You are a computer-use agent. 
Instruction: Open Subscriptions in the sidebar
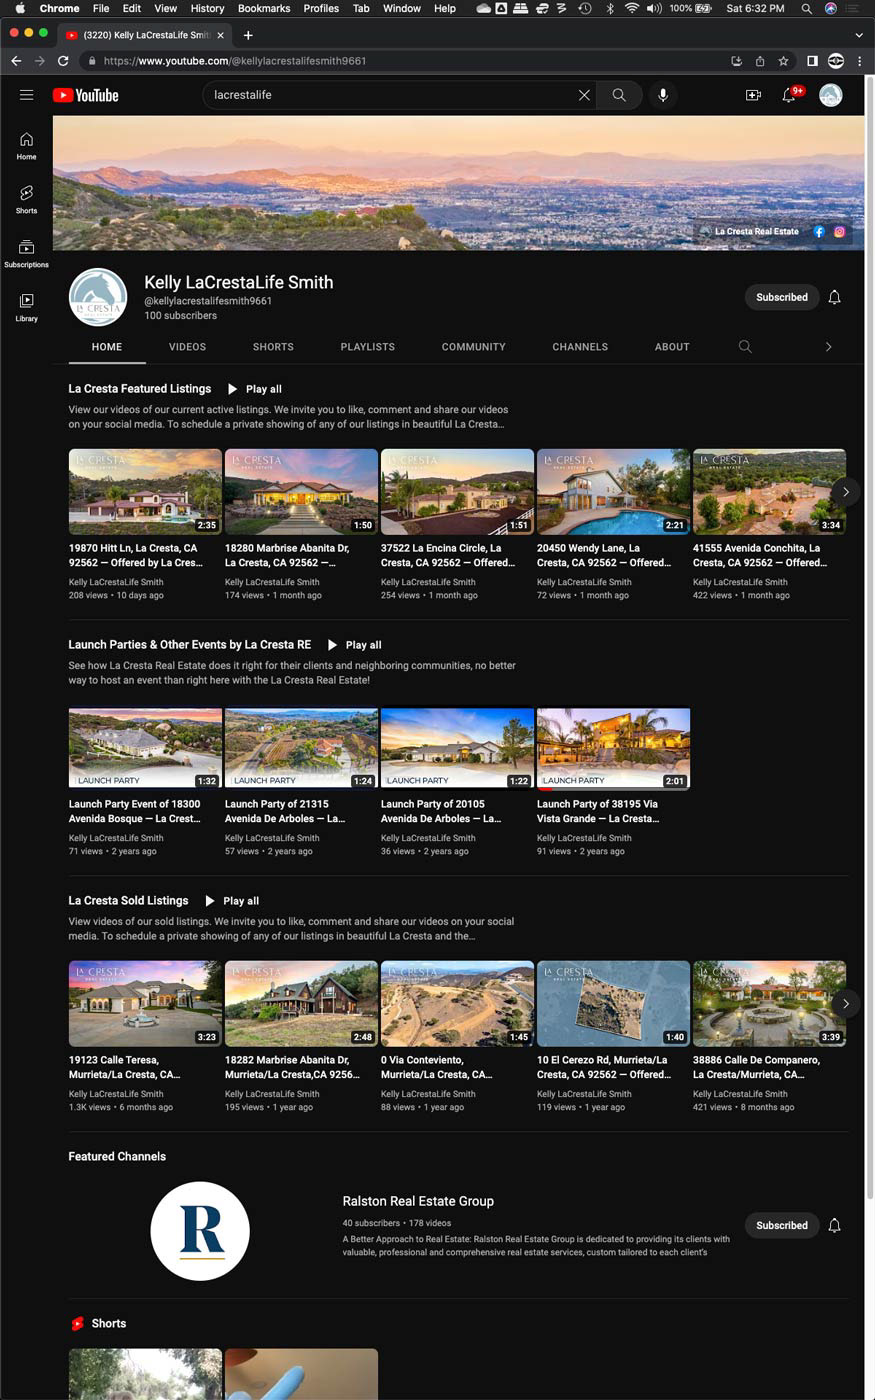coord(26,254)
